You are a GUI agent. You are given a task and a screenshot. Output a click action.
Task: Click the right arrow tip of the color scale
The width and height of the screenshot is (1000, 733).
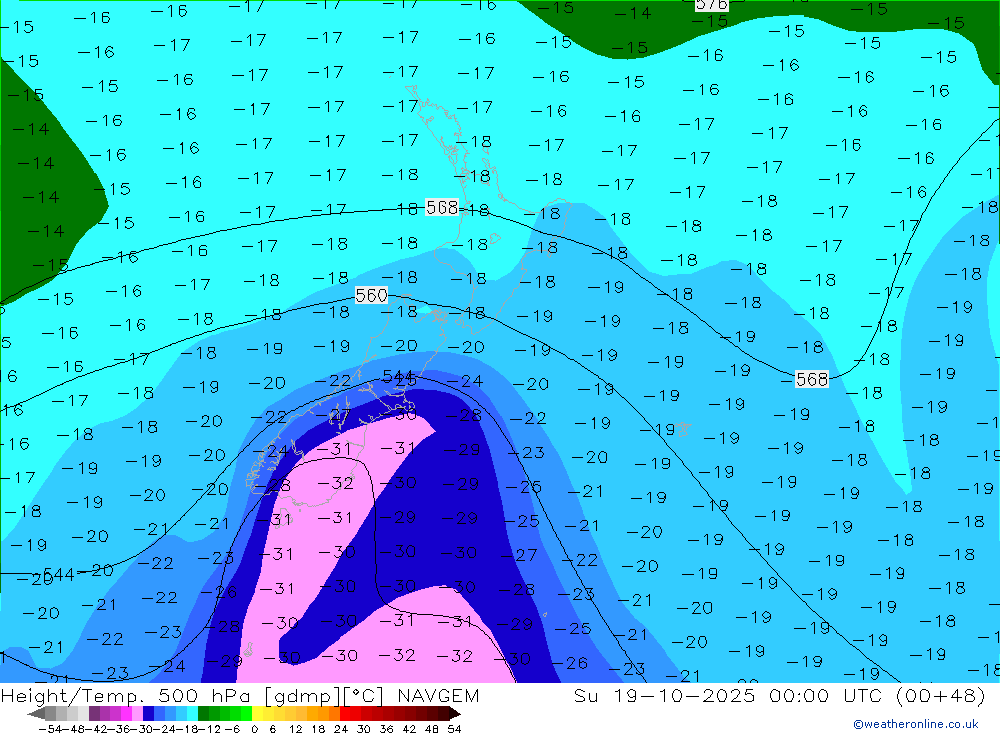[x=457, y=713]
